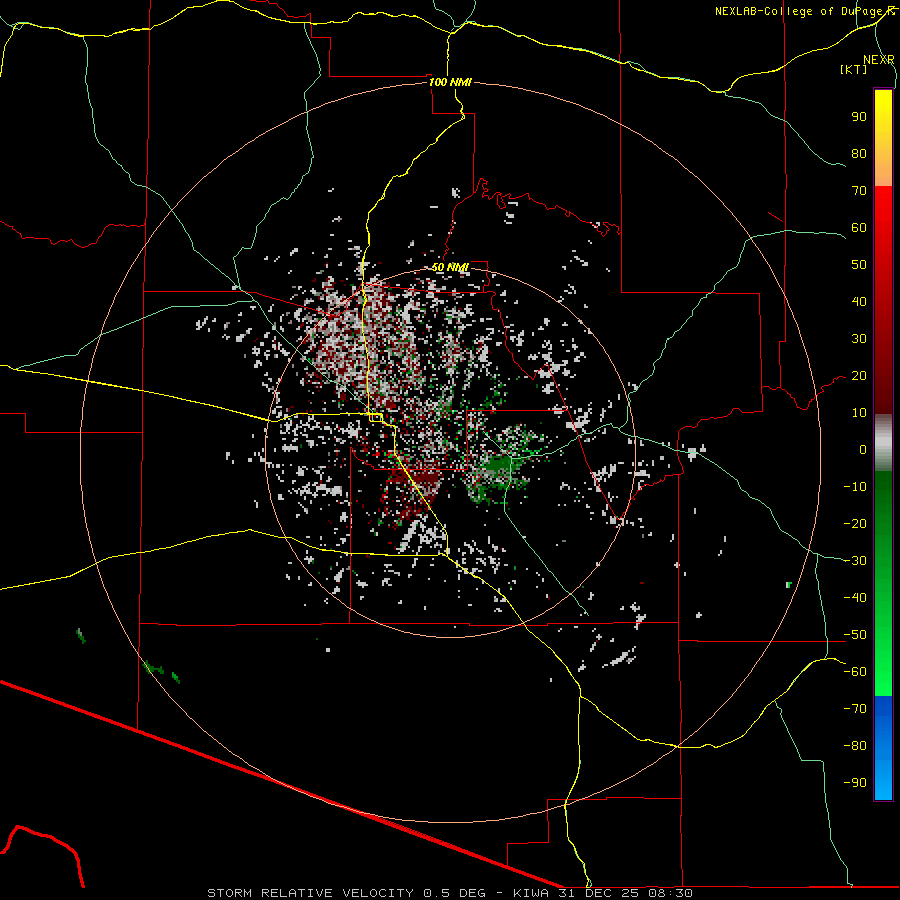The height and width of the screenshot is (900, 900).
Task: Click the 100 NMI range ring label
Action: [450, 82]
